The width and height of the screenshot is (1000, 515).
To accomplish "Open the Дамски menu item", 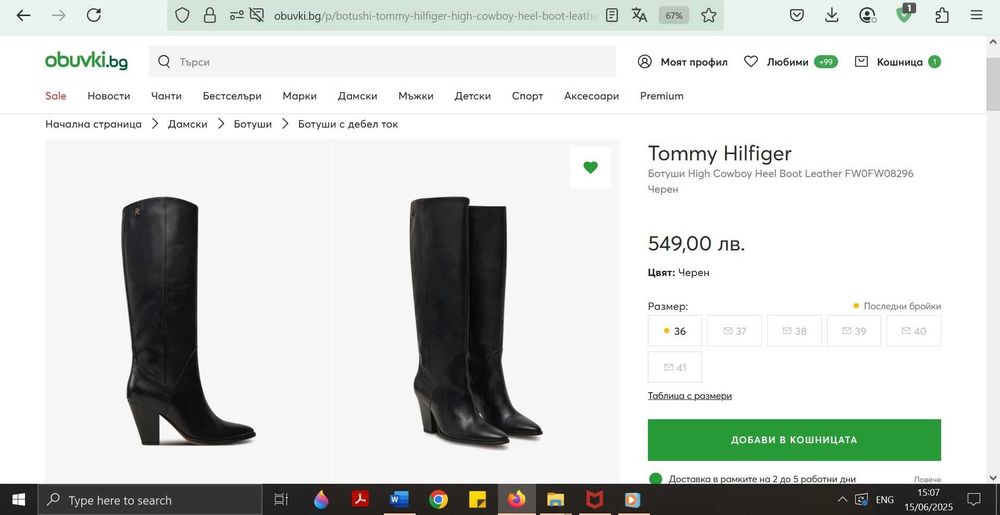I will pyautogui.click(x=358, y=96).
